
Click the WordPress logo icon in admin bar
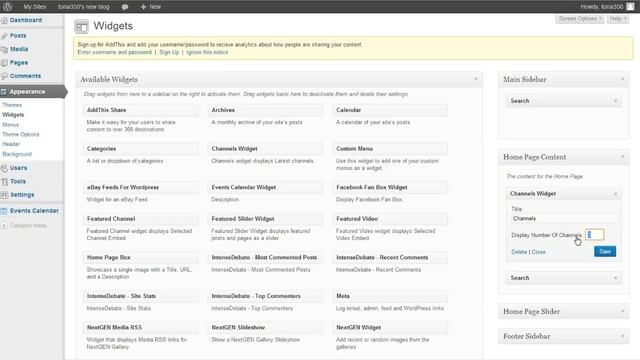(7, 7)
